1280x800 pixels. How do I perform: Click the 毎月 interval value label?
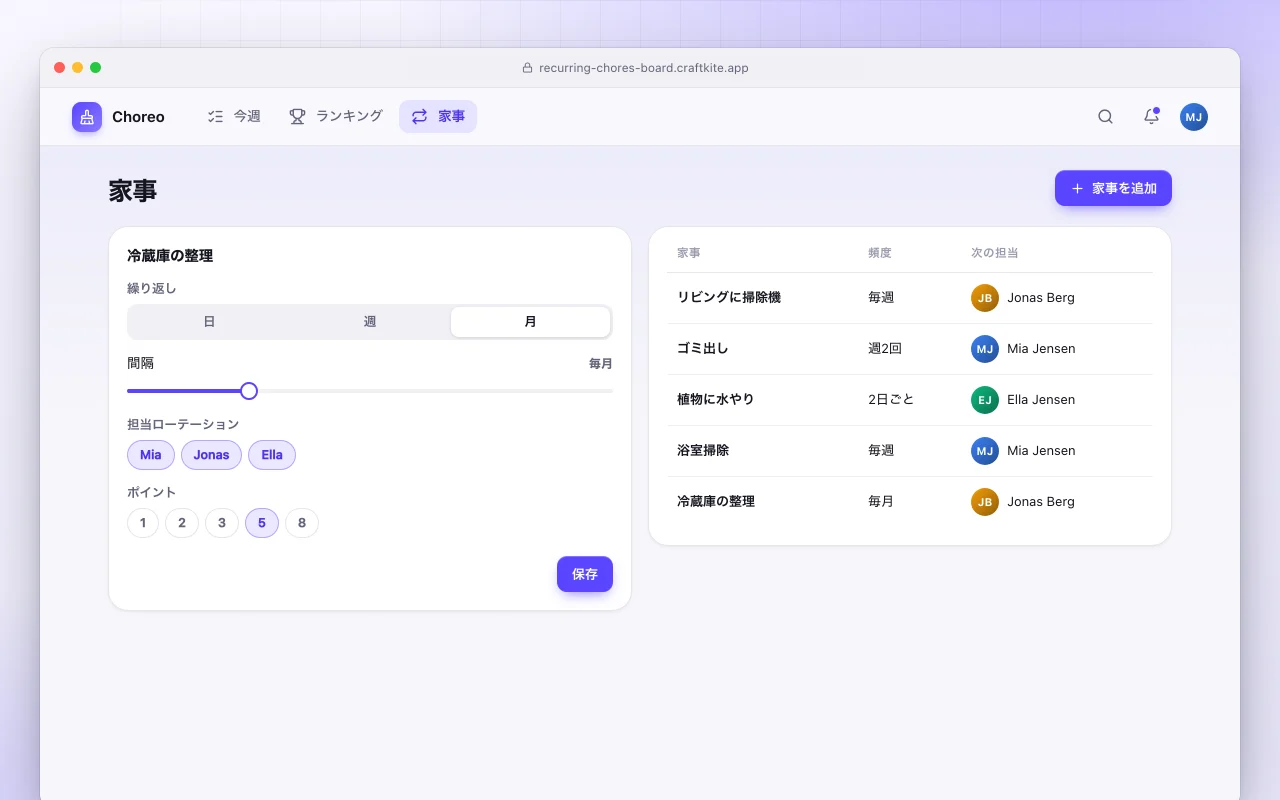(x=600, y=364)
